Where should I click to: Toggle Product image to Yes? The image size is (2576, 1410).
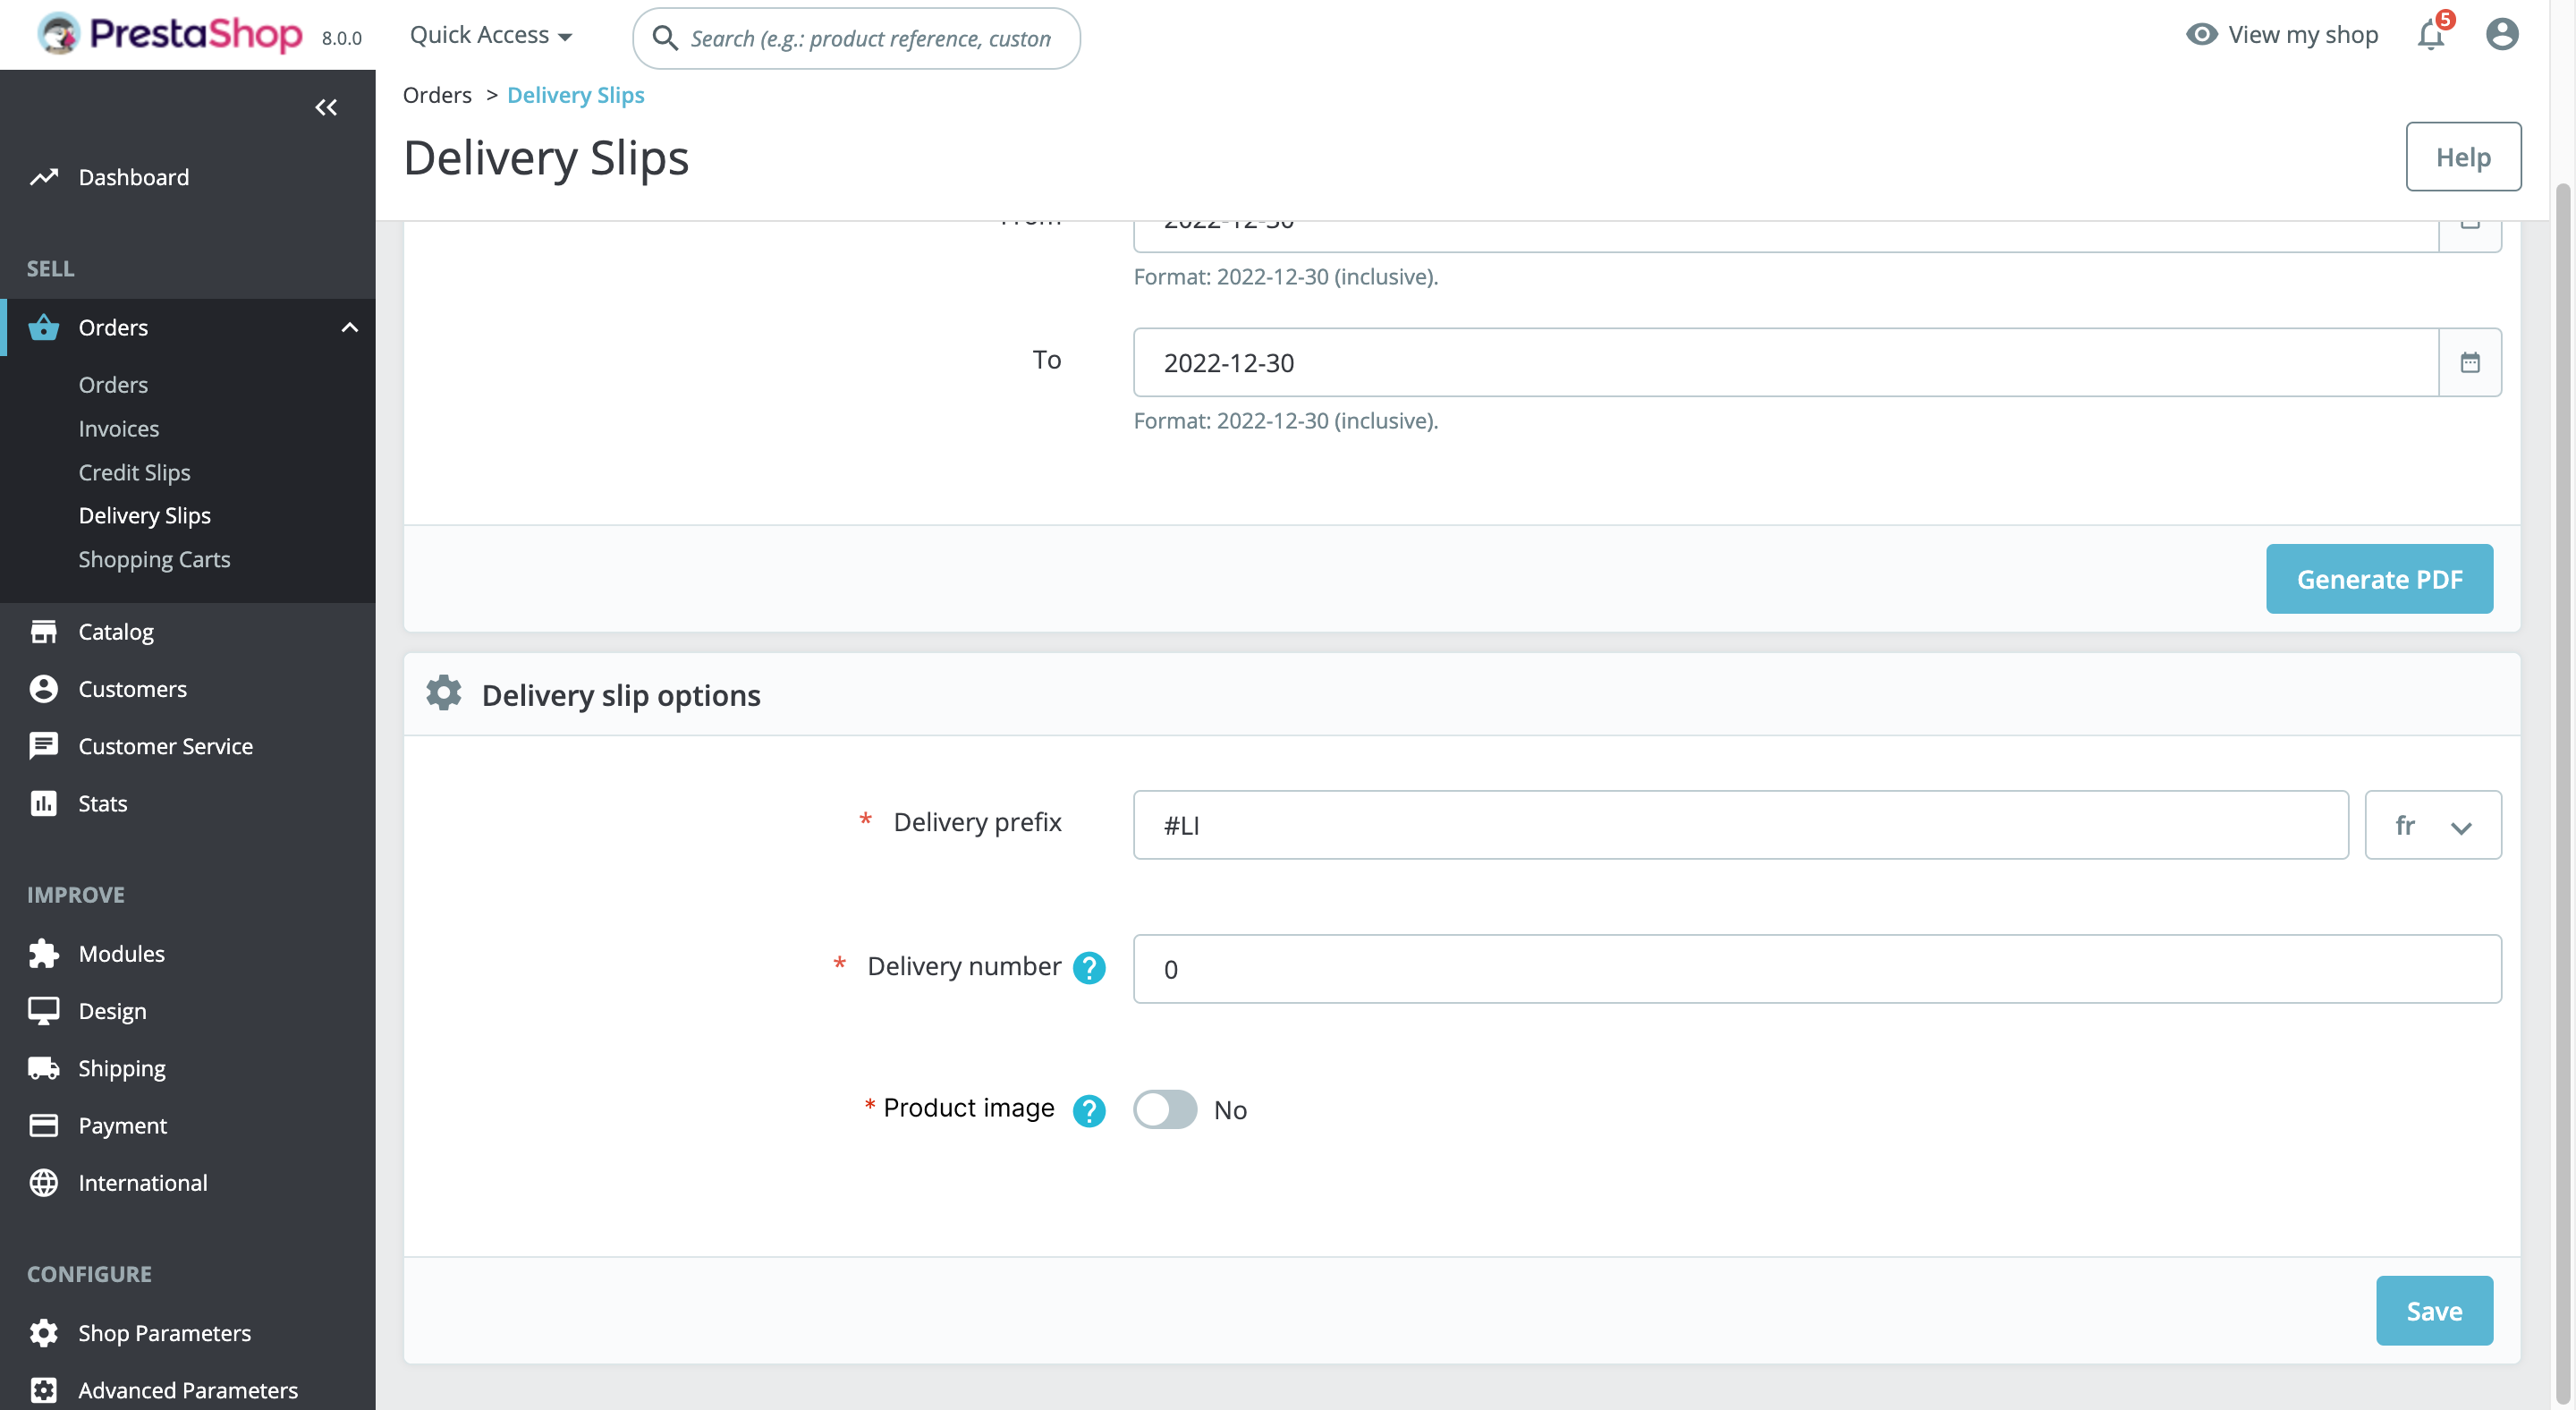[x=1164, y=1110]
